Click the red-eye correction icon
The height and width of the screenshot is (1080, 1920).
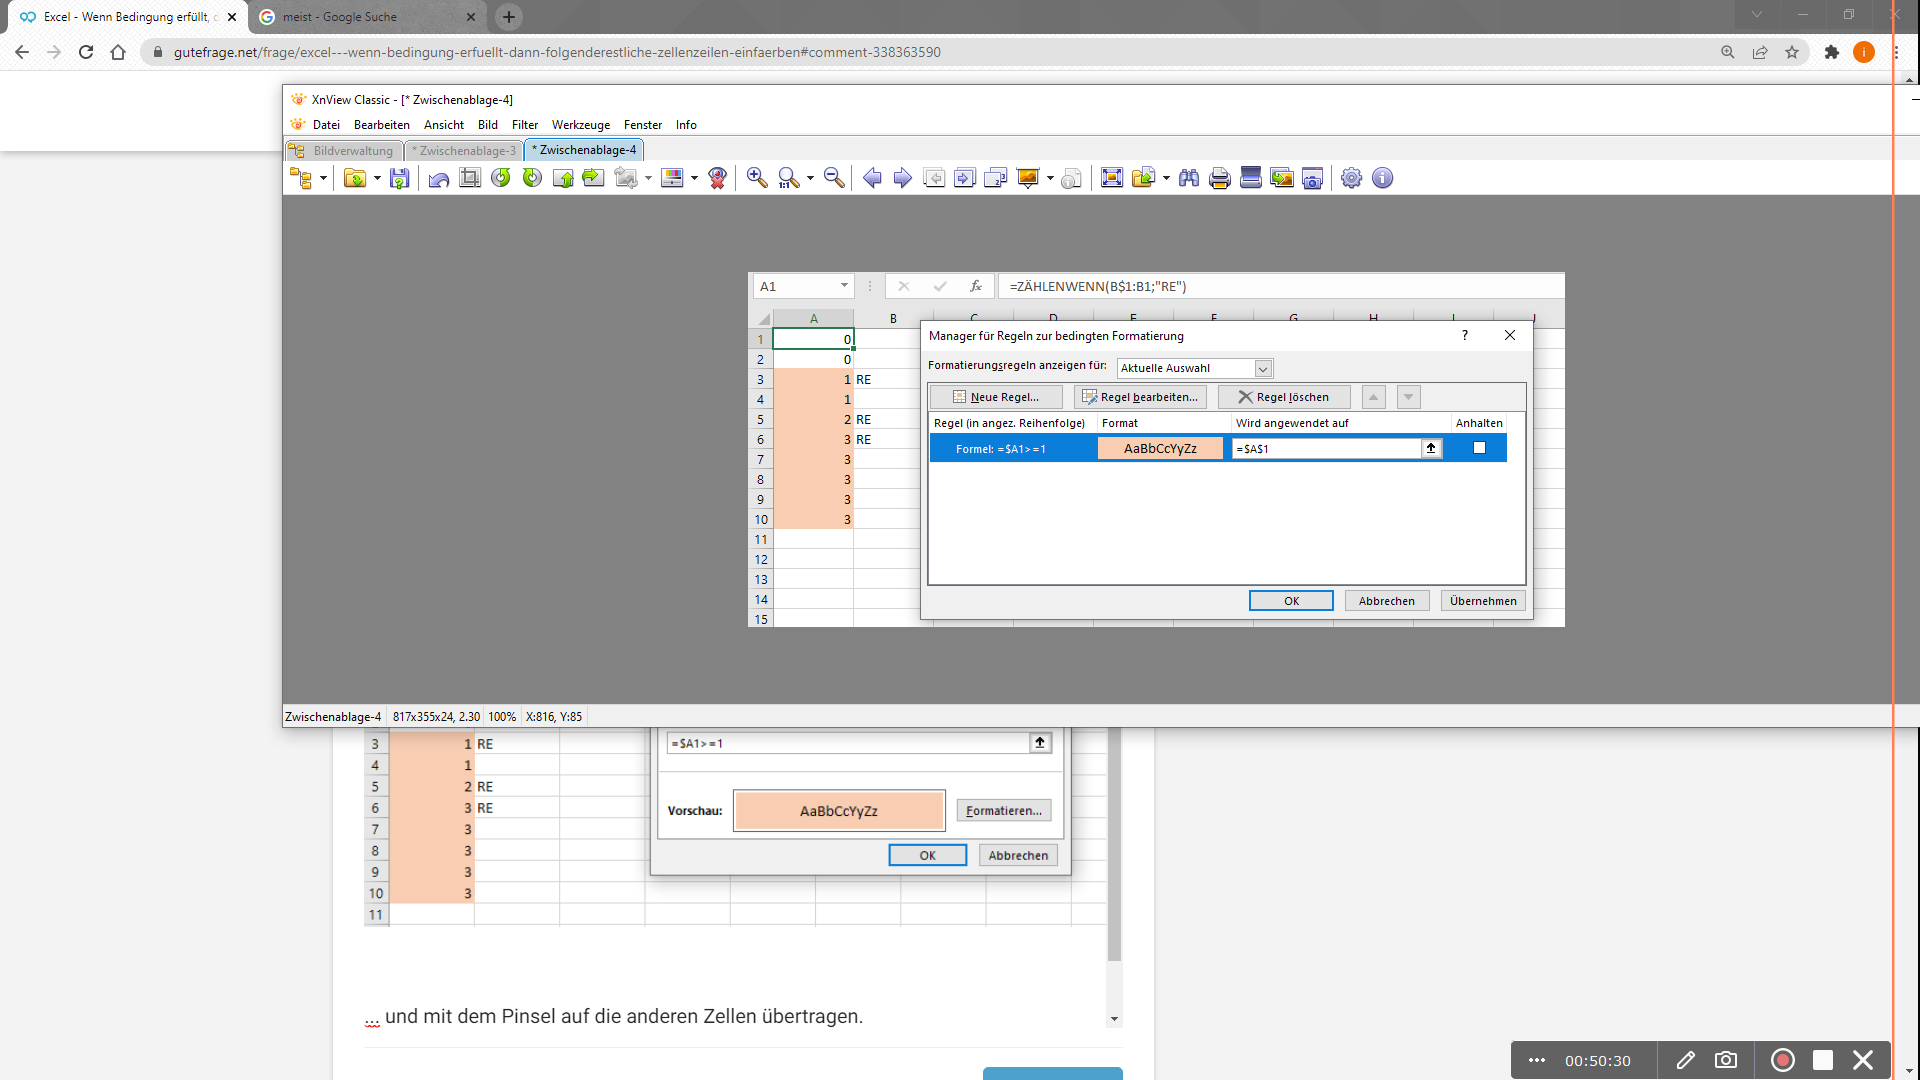717,178
